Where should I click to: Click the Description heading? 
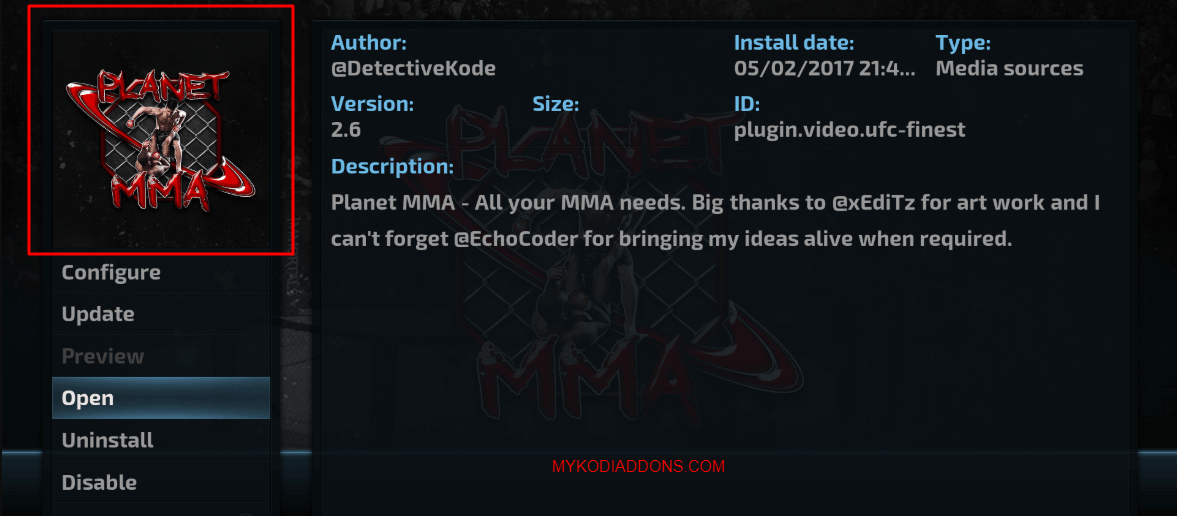pos(393,166)
